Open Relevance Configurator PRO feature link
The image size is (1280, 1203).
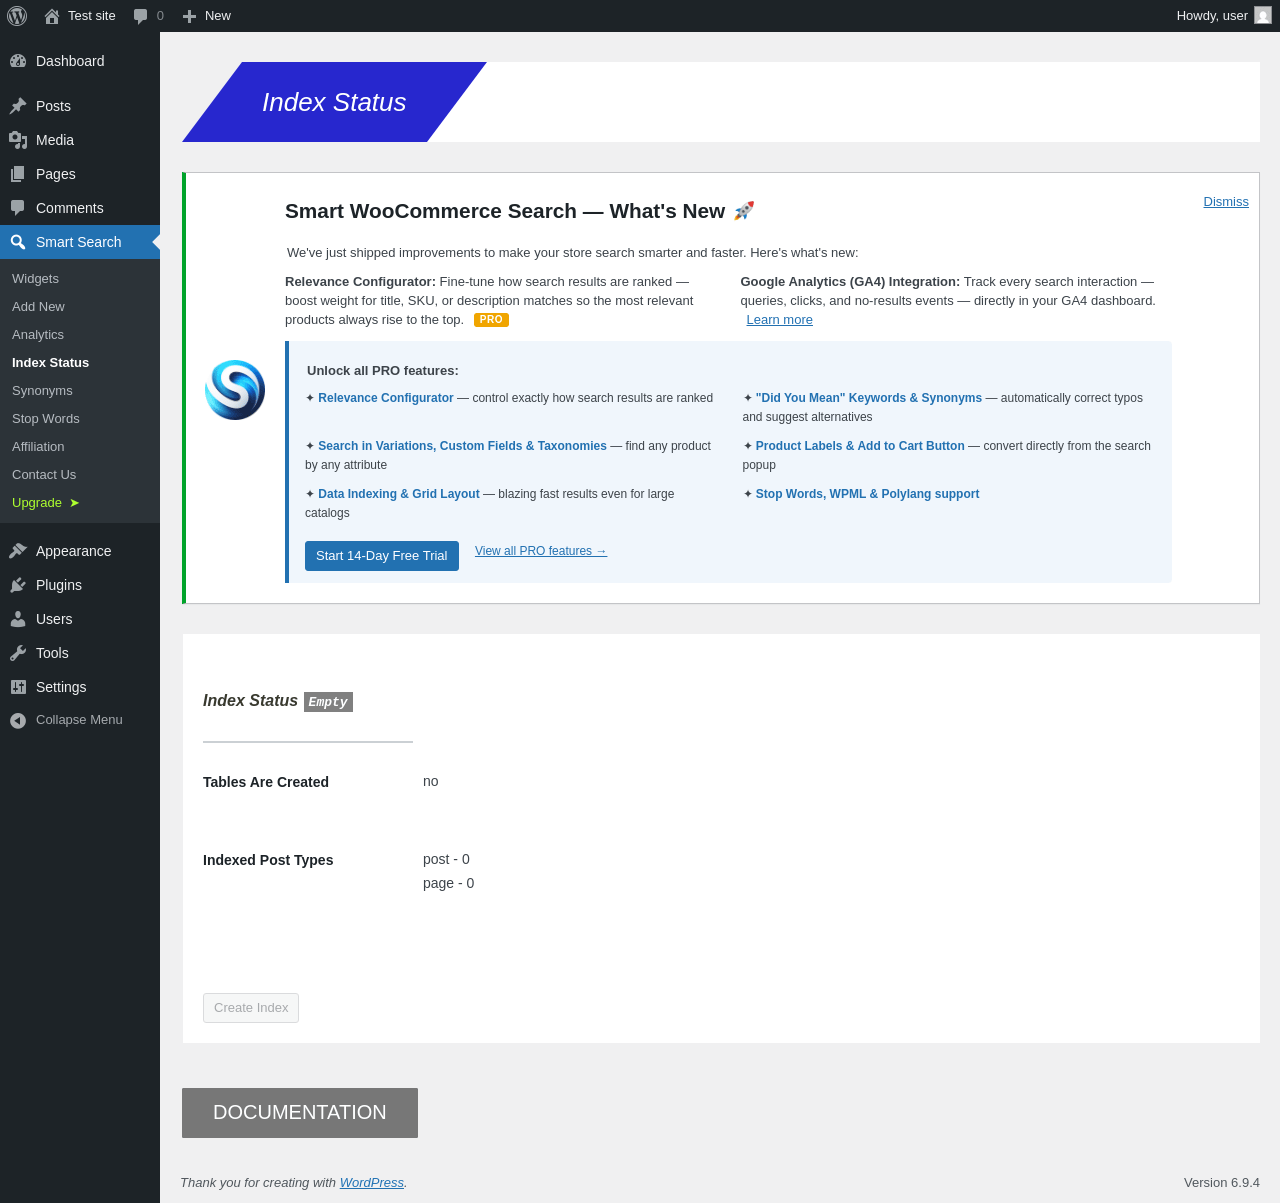386,398
